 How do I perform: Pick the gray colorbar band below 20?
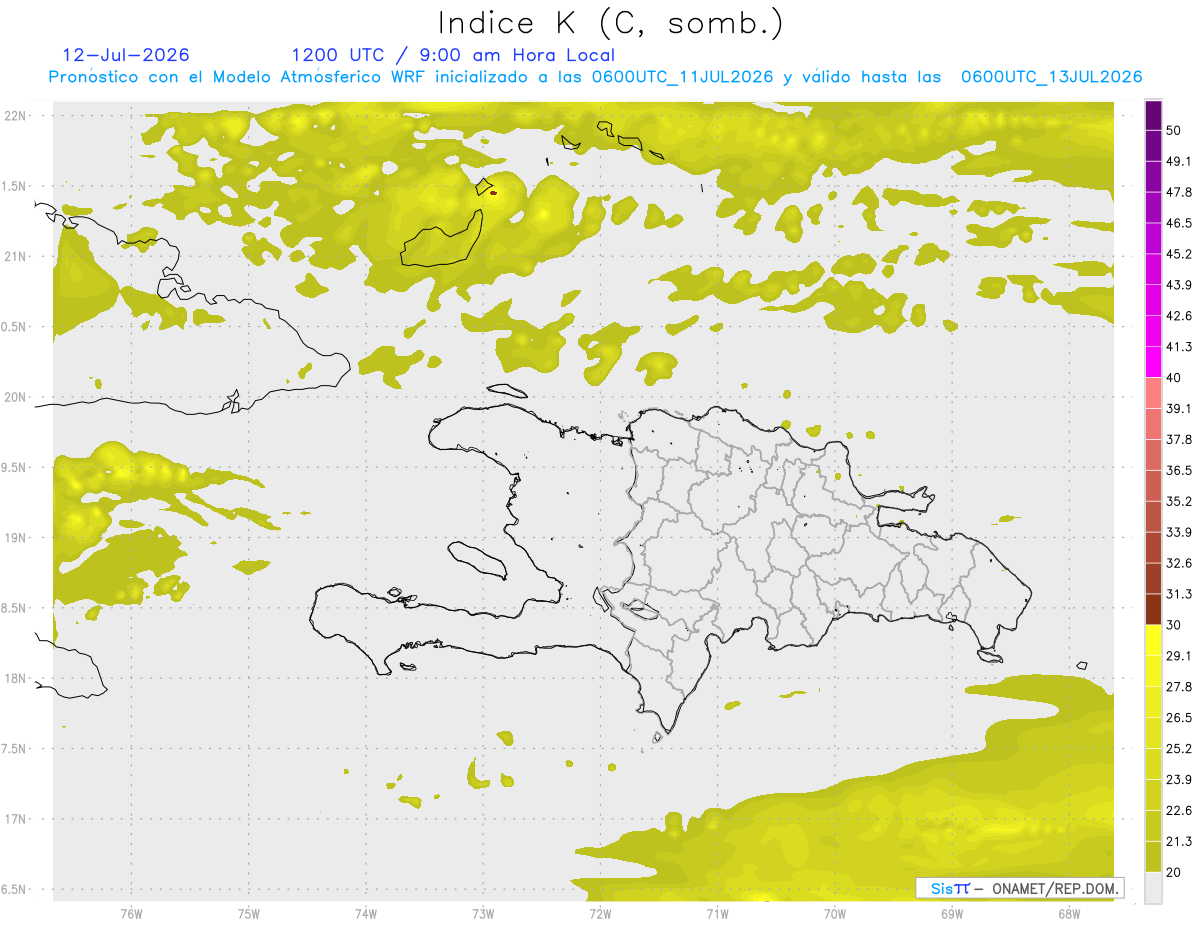pos(1153,888)
